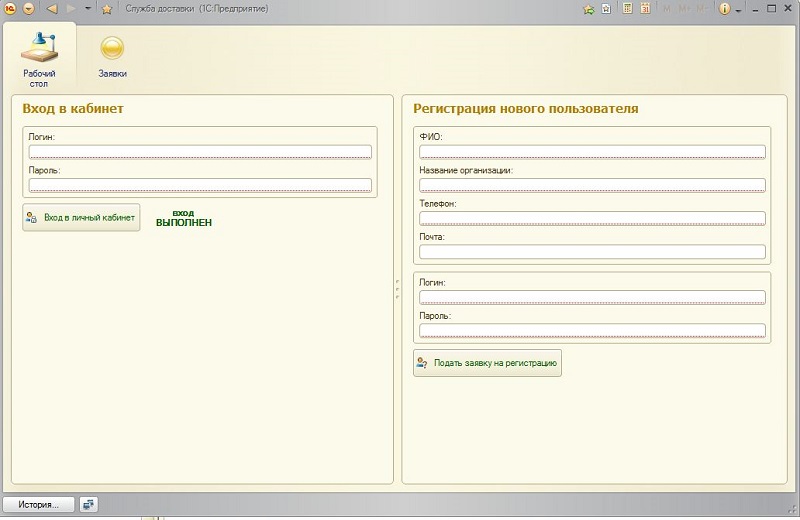Viewport: 800px width, 520px height.
Task: Open the calendar icon in the toolbar
Action: point(647,9)
